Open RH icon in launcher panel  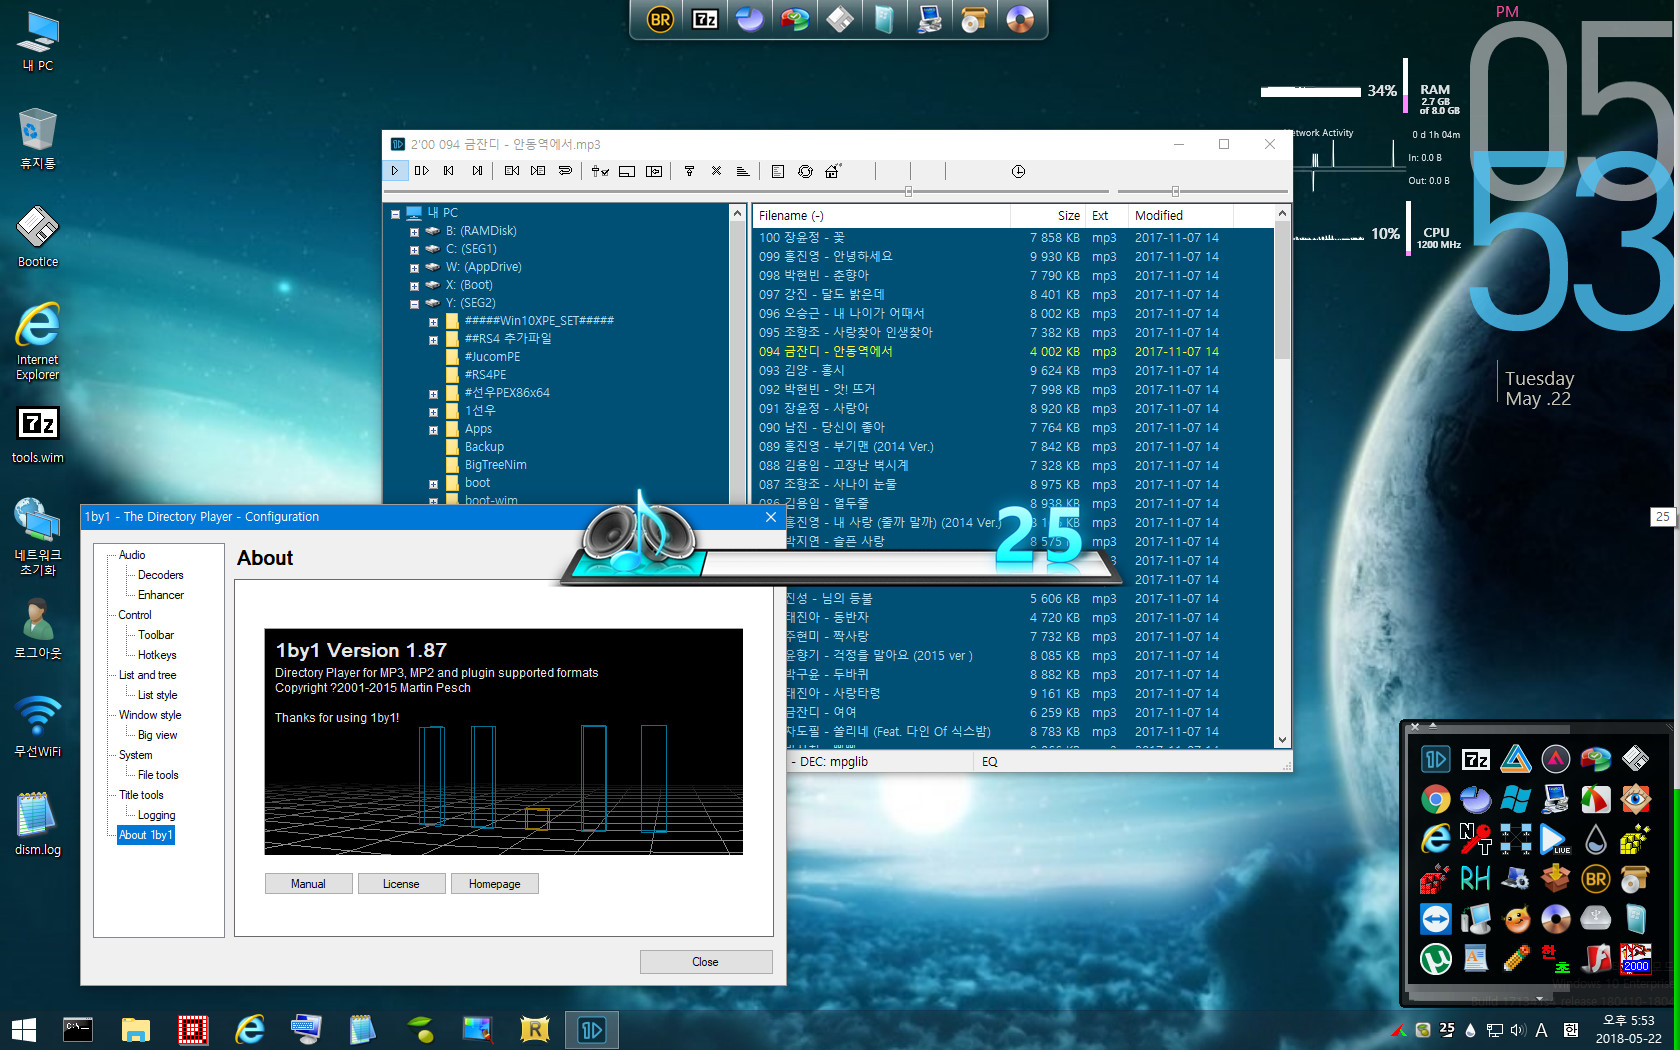pyautogui.click(x=1475, y=879)
